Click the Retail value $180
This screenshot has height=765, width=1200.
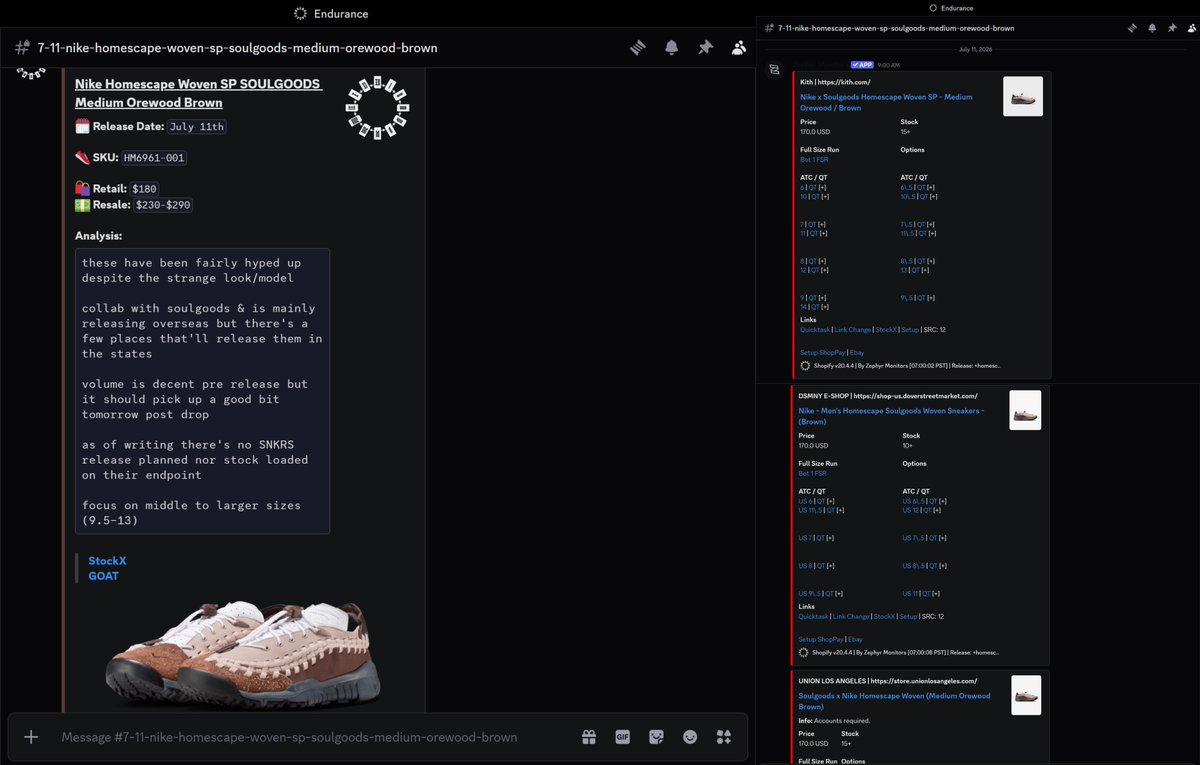145,189
